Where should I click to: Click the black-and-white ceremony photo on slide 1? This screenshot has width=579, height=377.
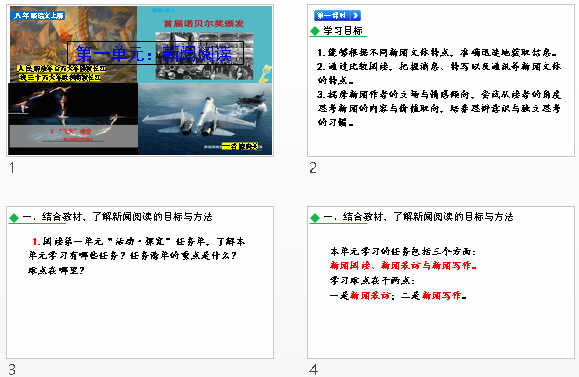[x=205, y=55]
